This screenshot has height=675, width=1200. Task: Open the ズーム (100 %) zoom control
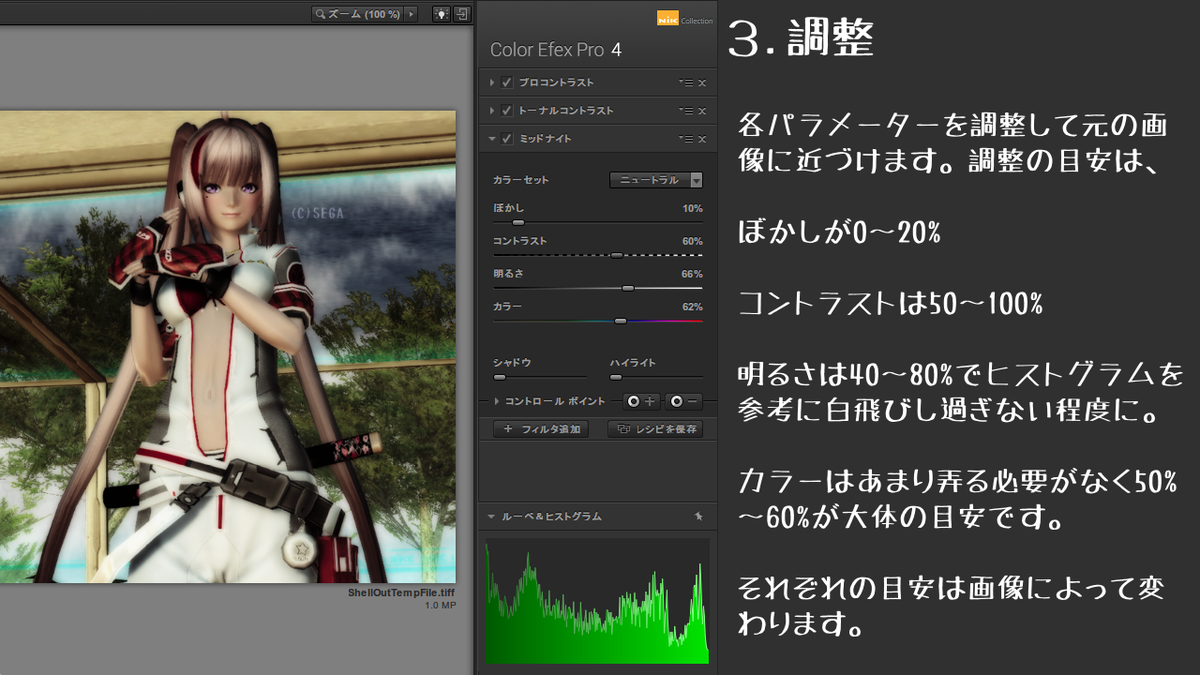click(357, 14)
